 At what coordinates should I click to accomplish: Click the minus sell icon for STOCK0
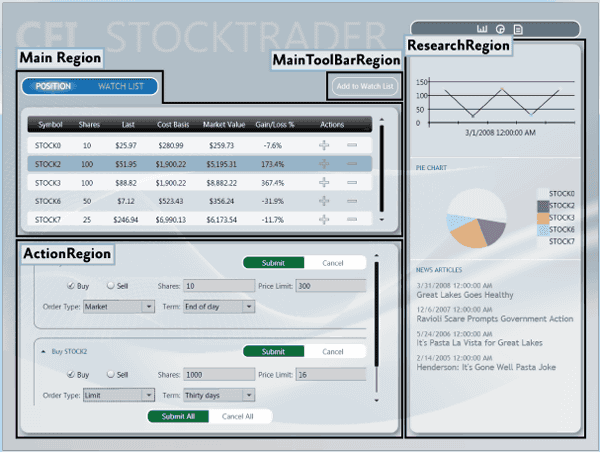[x=352, y=145]
